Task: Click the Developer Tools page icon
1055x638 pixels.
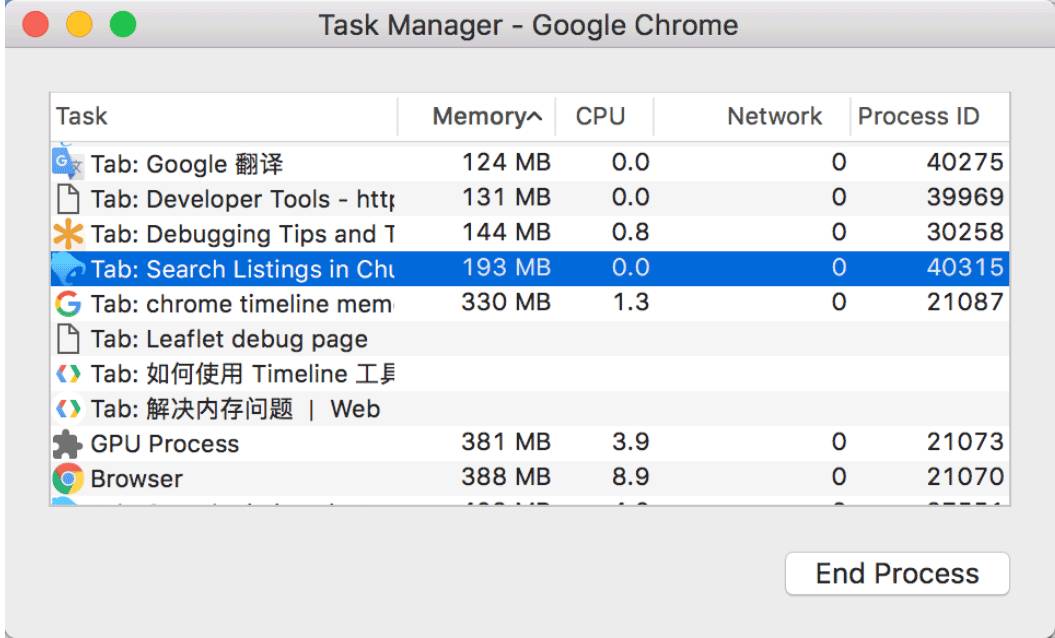Action: (x=66, y=199)
